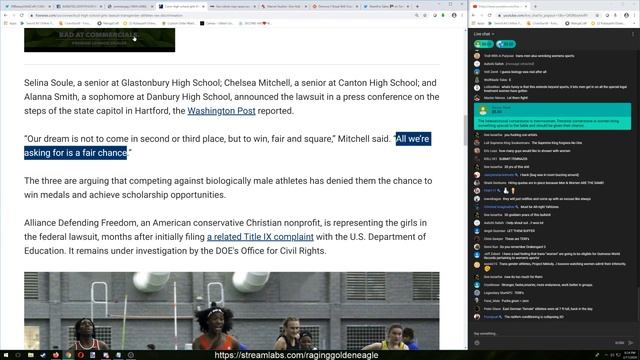Click the left browser address bar
Image resolution: width=640 pixels, height=360 pixels.
click(x=220, y=15)
